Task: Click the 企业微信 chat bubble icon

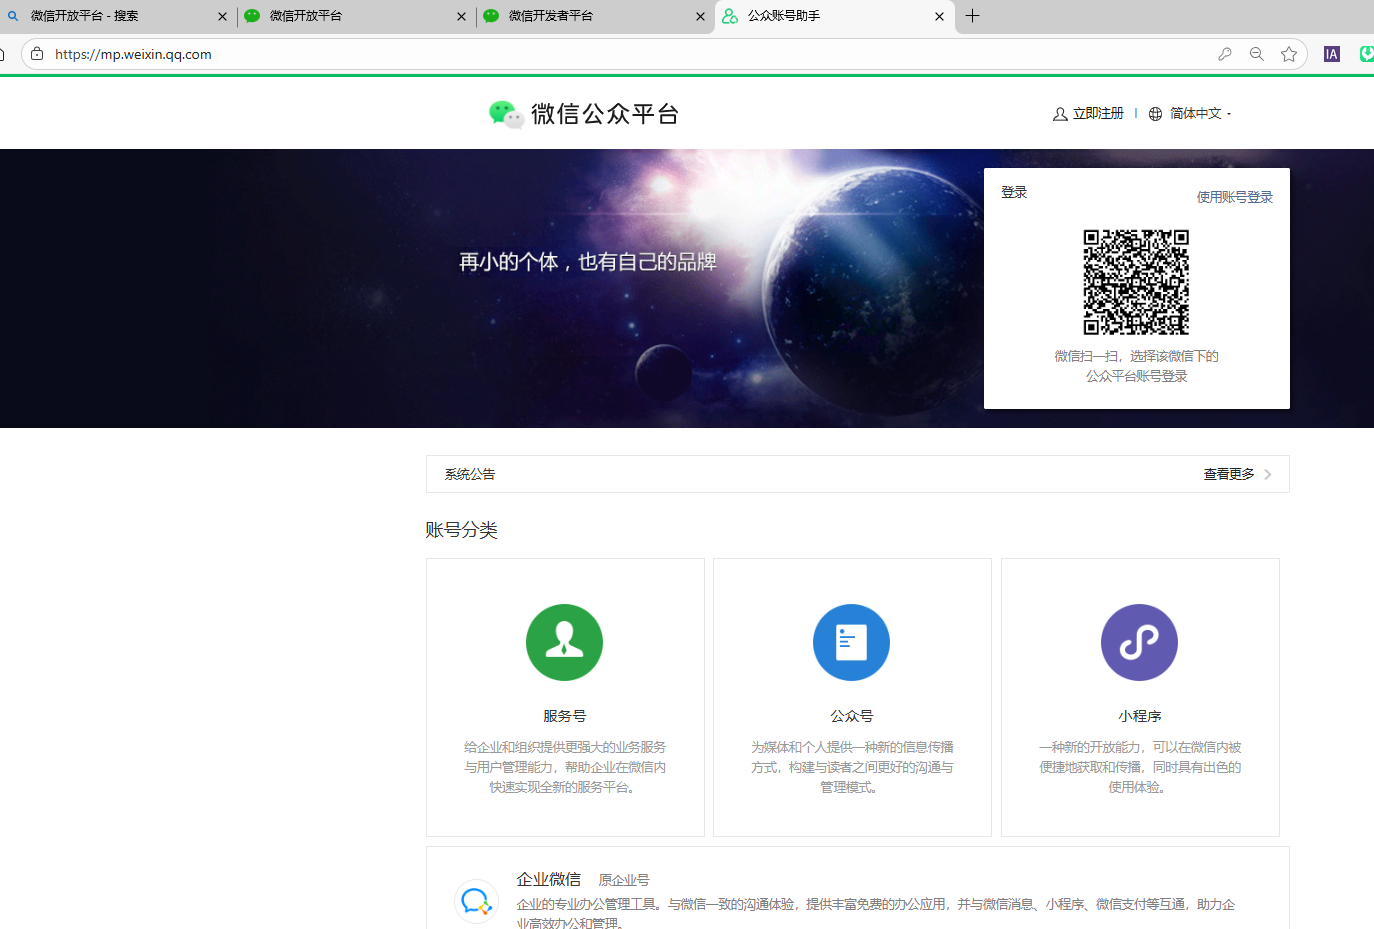Action: tap(476, 901)
